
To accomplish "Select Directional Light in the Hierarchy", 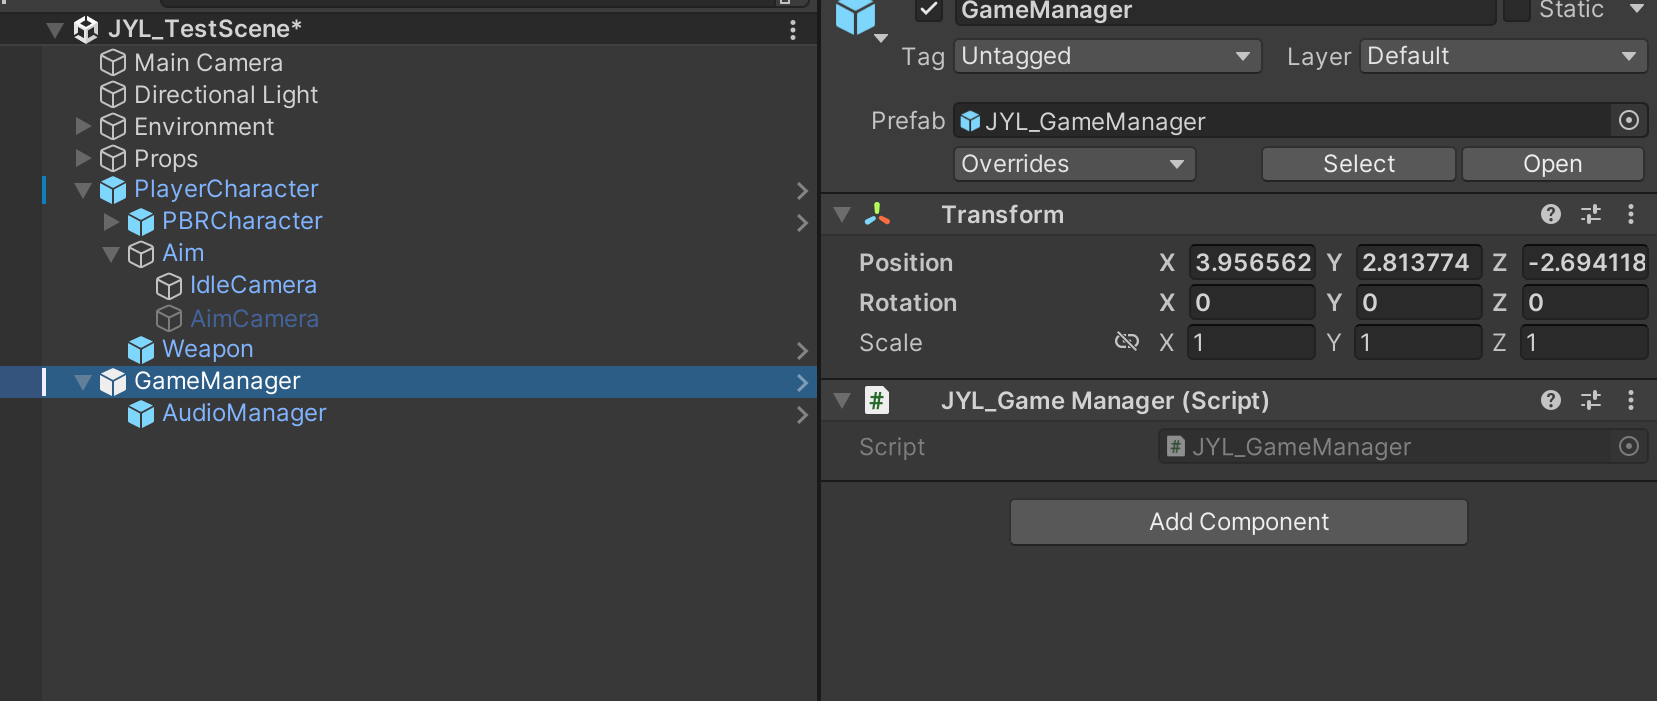I will click(x=226, y=95).
